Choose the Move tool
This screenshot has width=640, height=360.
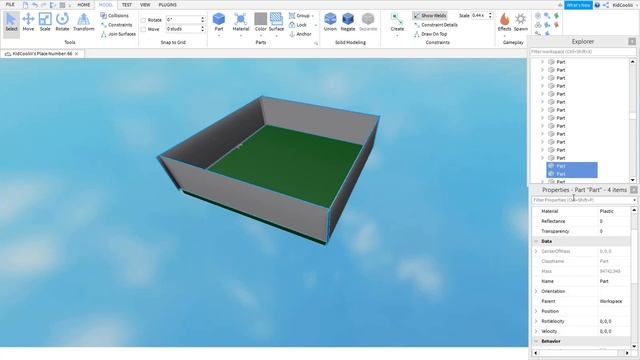[x=28, y=22]
